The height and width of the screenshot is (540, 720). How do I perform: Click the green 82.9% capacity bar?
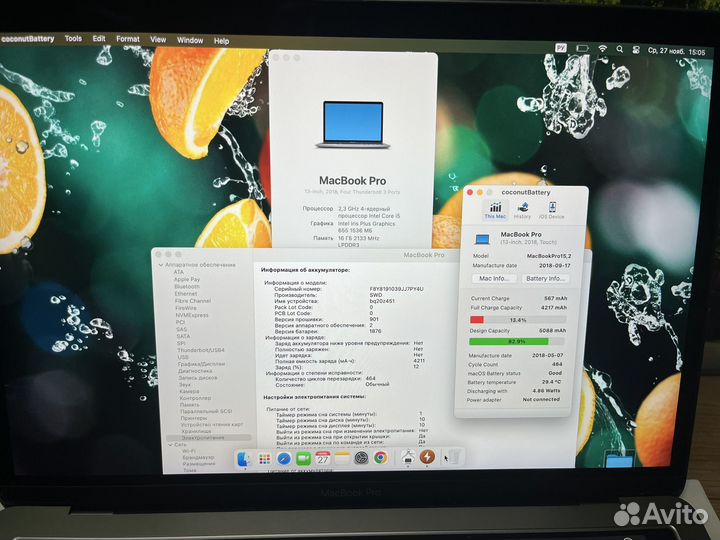pyautogui.click(x=517, y=342)
